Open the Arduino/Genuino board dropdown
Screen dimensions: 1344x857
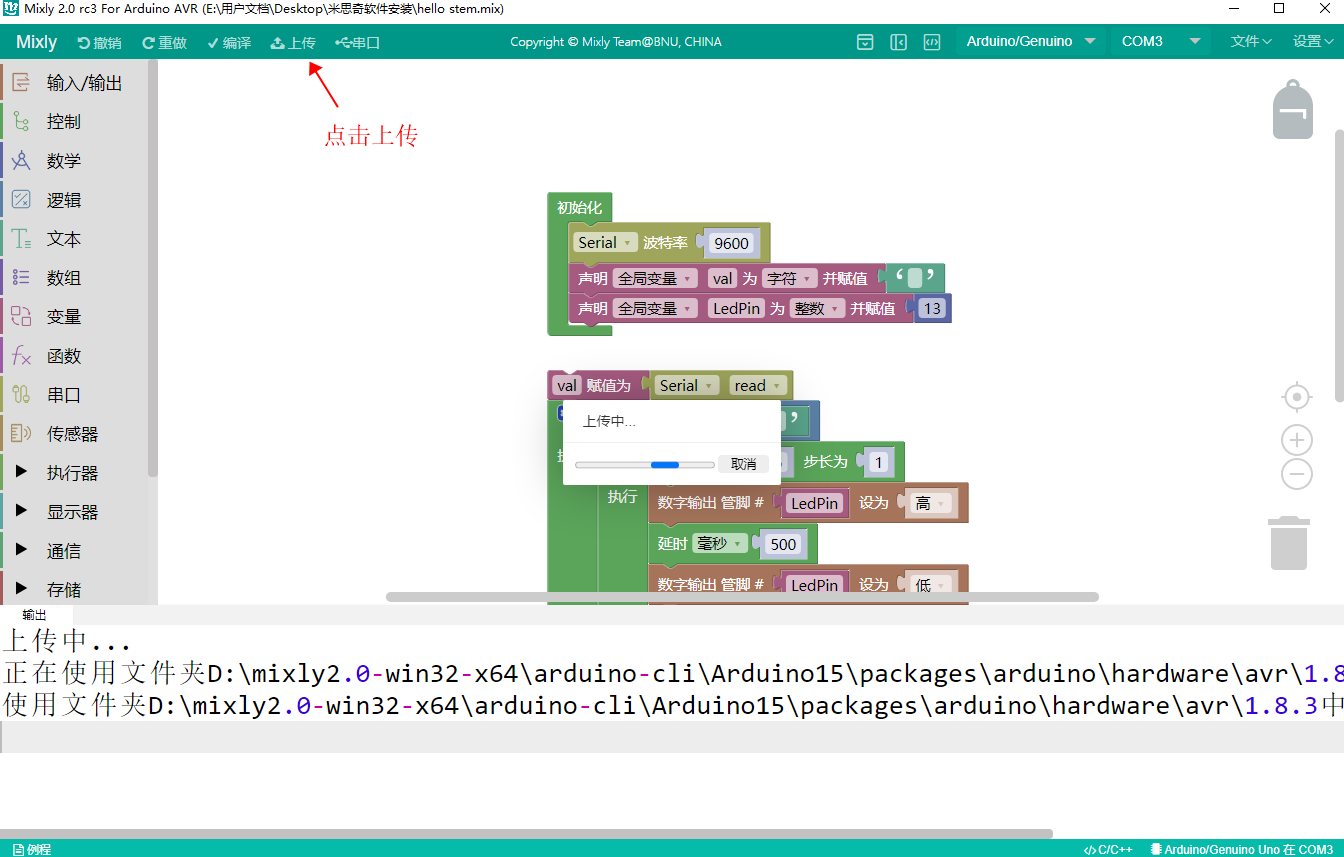coord(1030,42)
